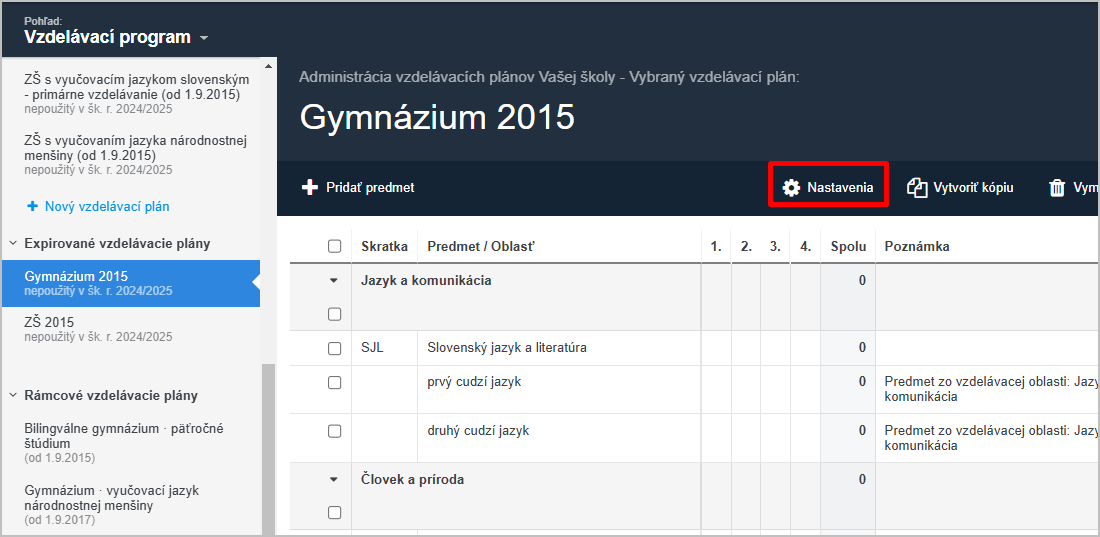Click plus icon beside Nový vzdelávací plán
This screenshot has width=1100, height=537.
pyautogui.click(x=32, y=206)
